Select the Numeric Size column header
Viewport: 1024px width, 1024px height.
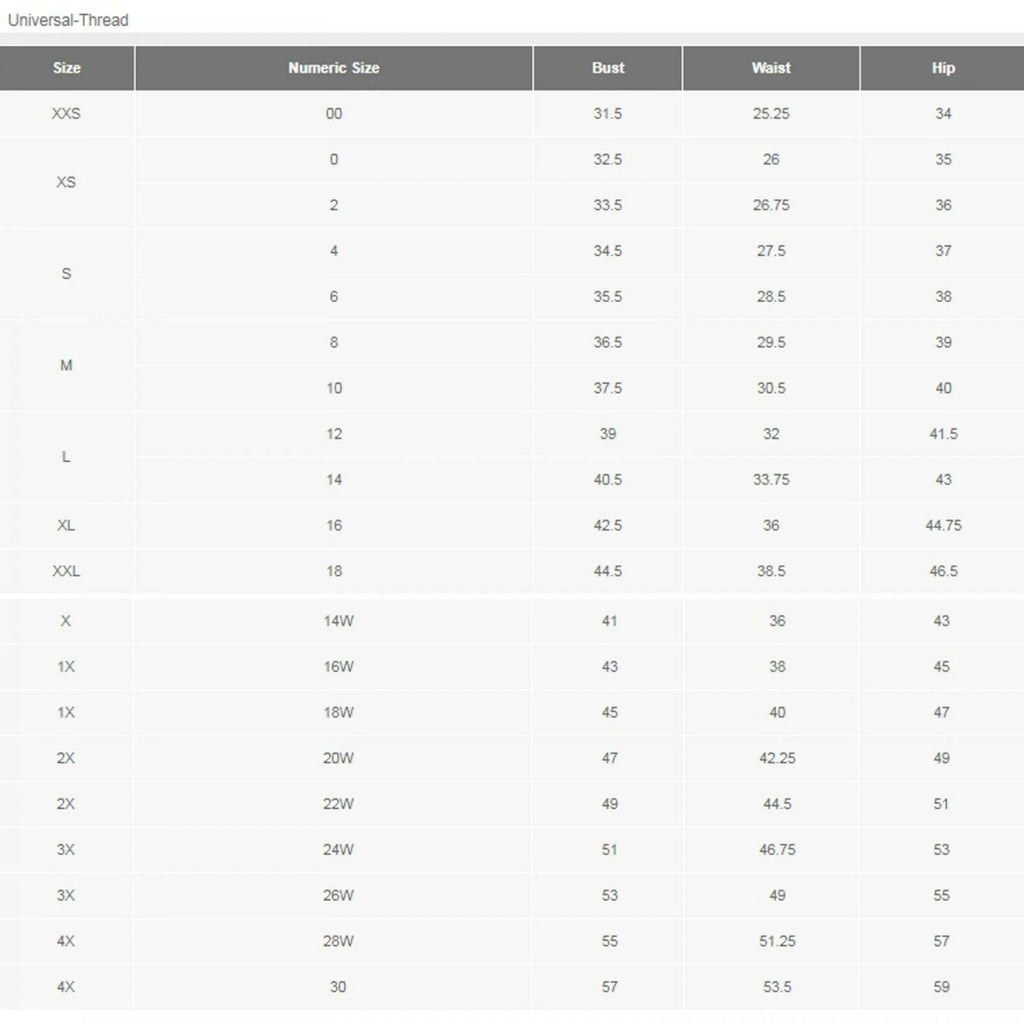333,68
